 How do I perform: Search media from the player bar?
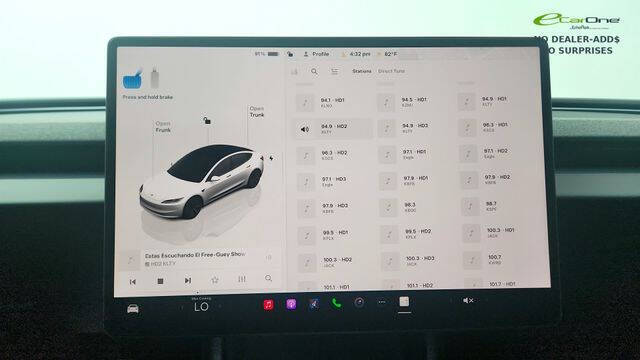click(268, 278)
